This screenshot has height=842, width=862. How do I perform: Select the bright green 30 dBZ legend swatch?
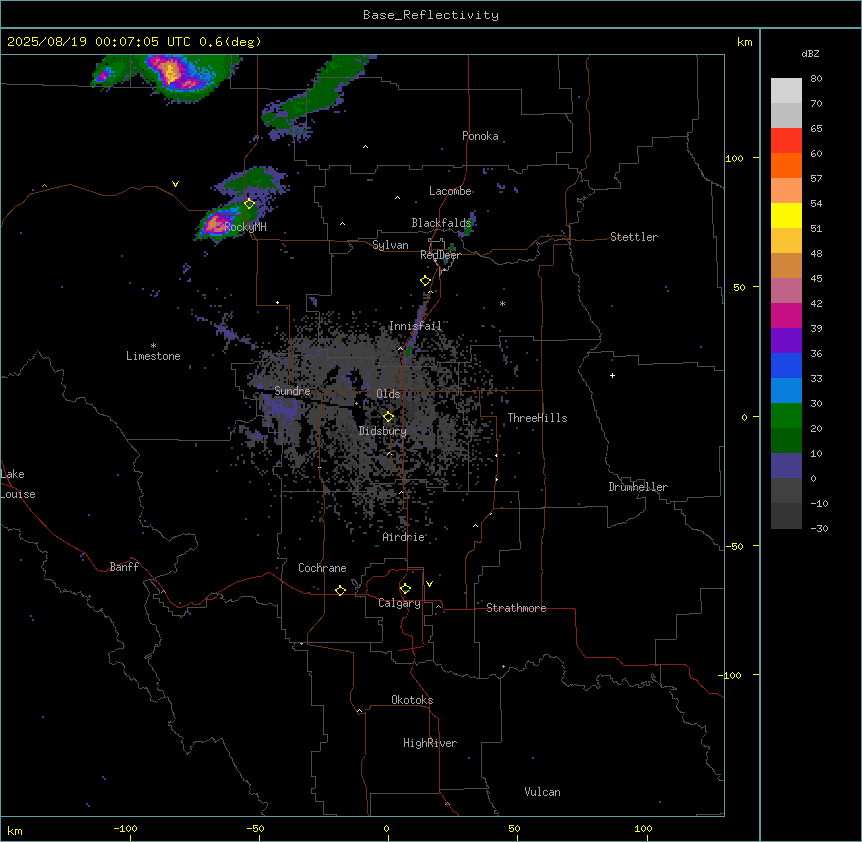click(x=786, y=416)
